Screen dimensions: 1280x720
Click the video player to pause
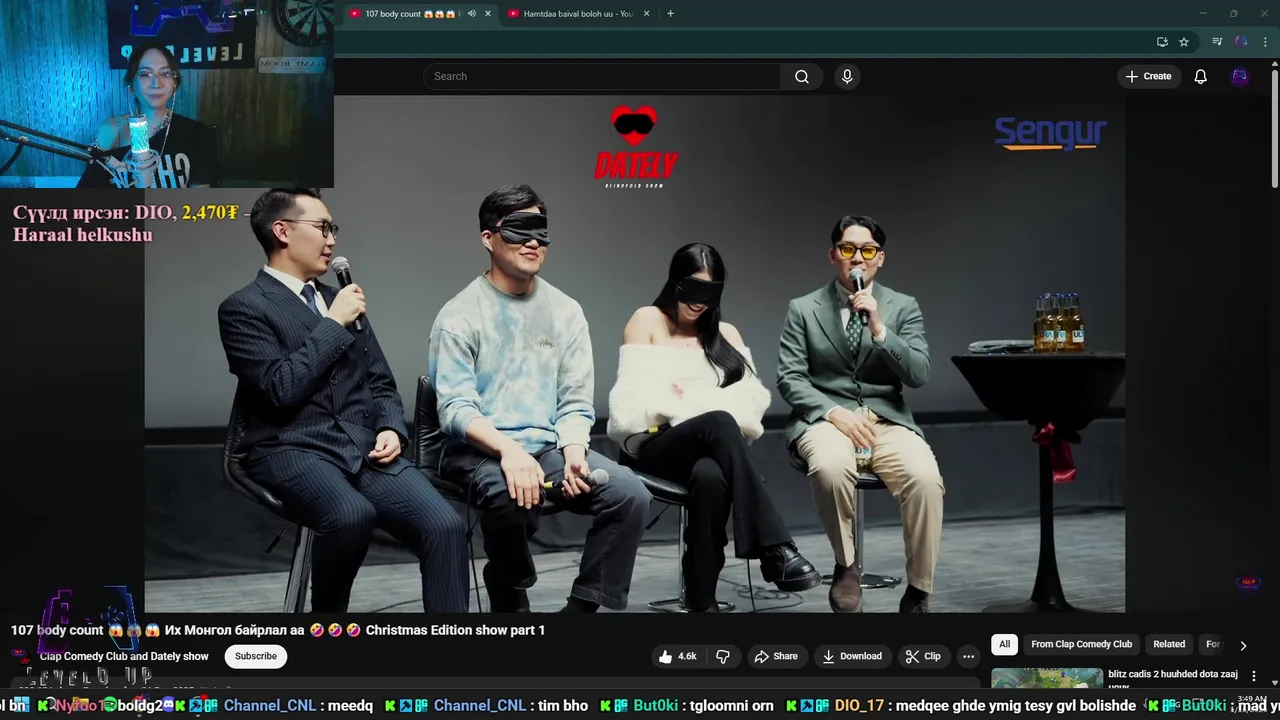tap(635, 353)
